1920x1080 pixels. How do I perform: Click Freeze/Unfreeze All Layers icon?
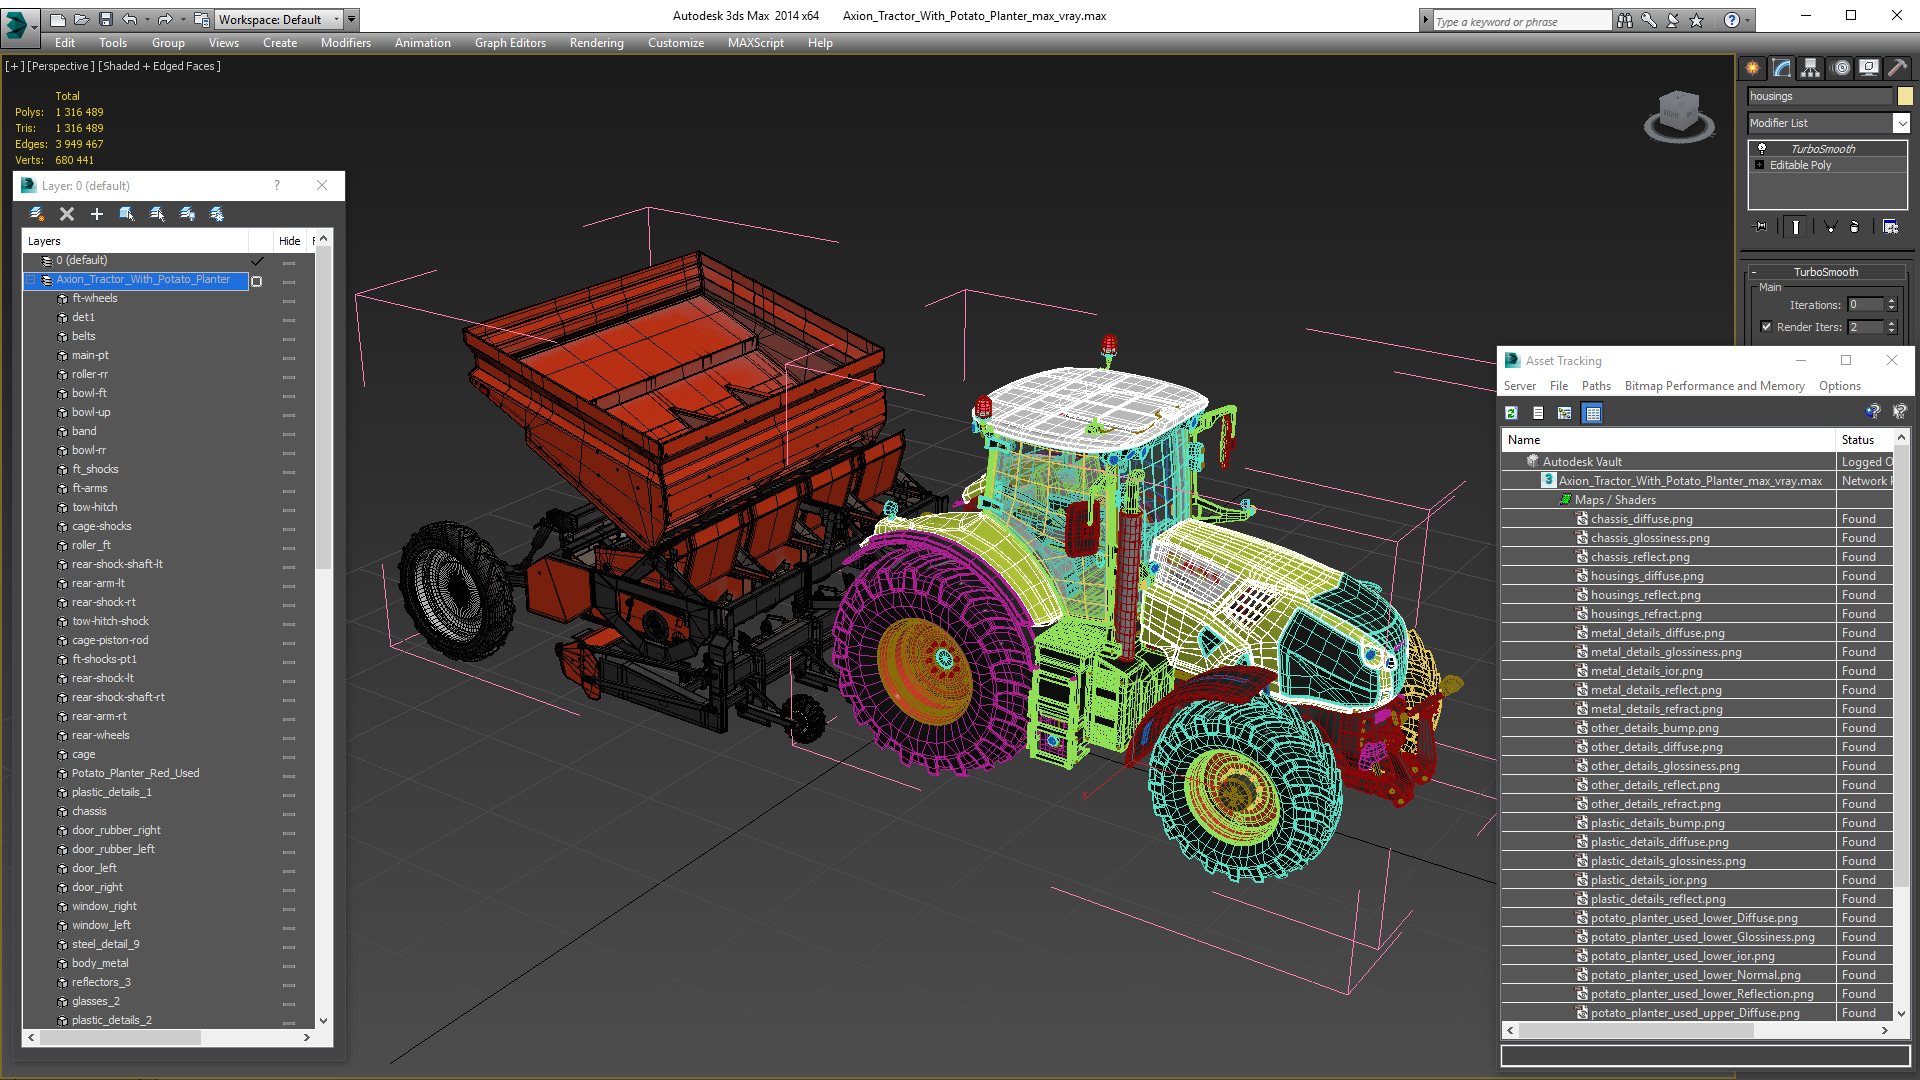tap(217, 214)
